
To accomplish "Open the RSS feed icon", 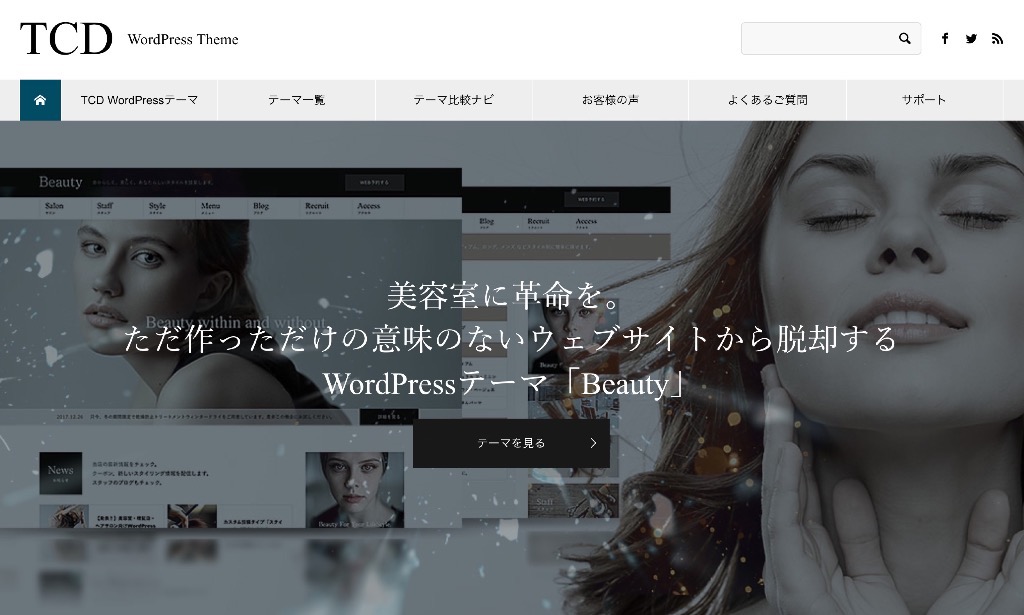I will (997, 39).
